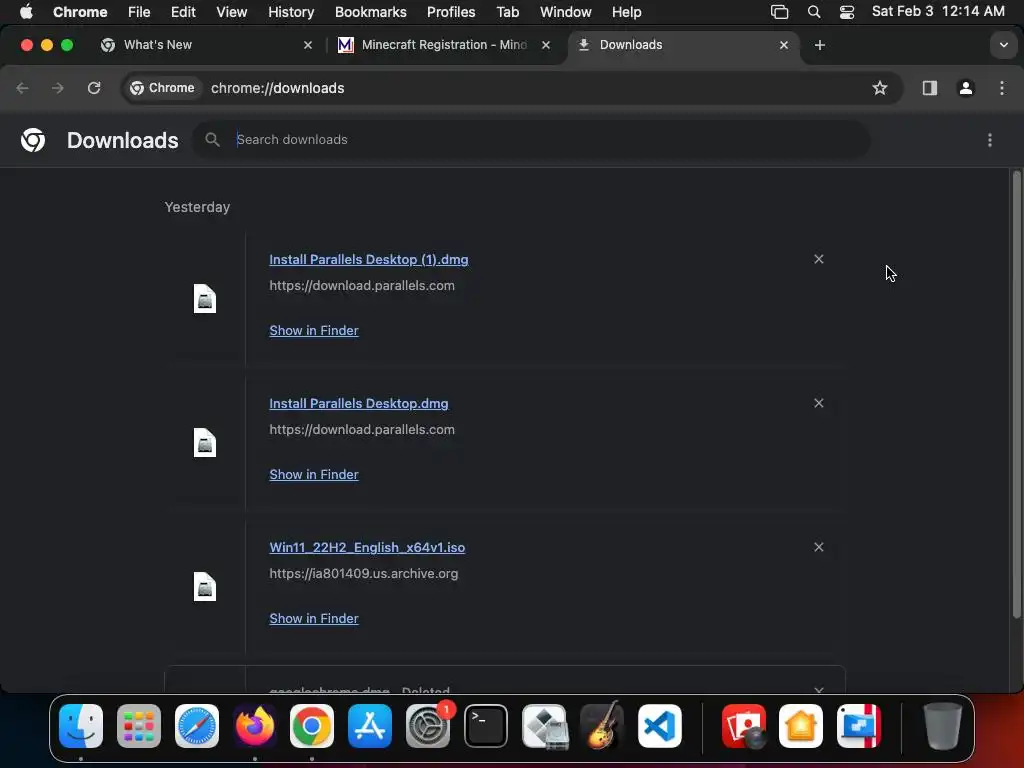Close the Minecraft Registration tab
The image size is (1024, 768).
(546, 45)
